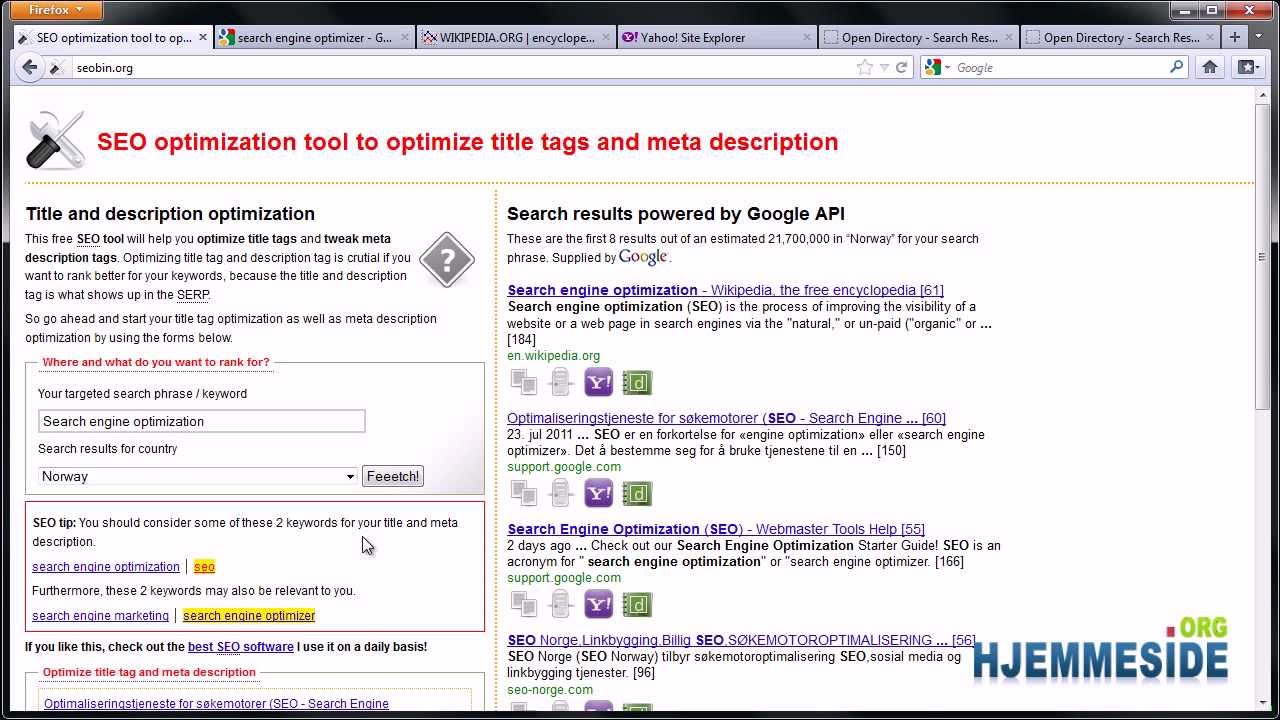Open the Webmaster Tools Help result title
Image resolution: width=1280 pixels, height=720 pixels.
click(x=716, y=529)
